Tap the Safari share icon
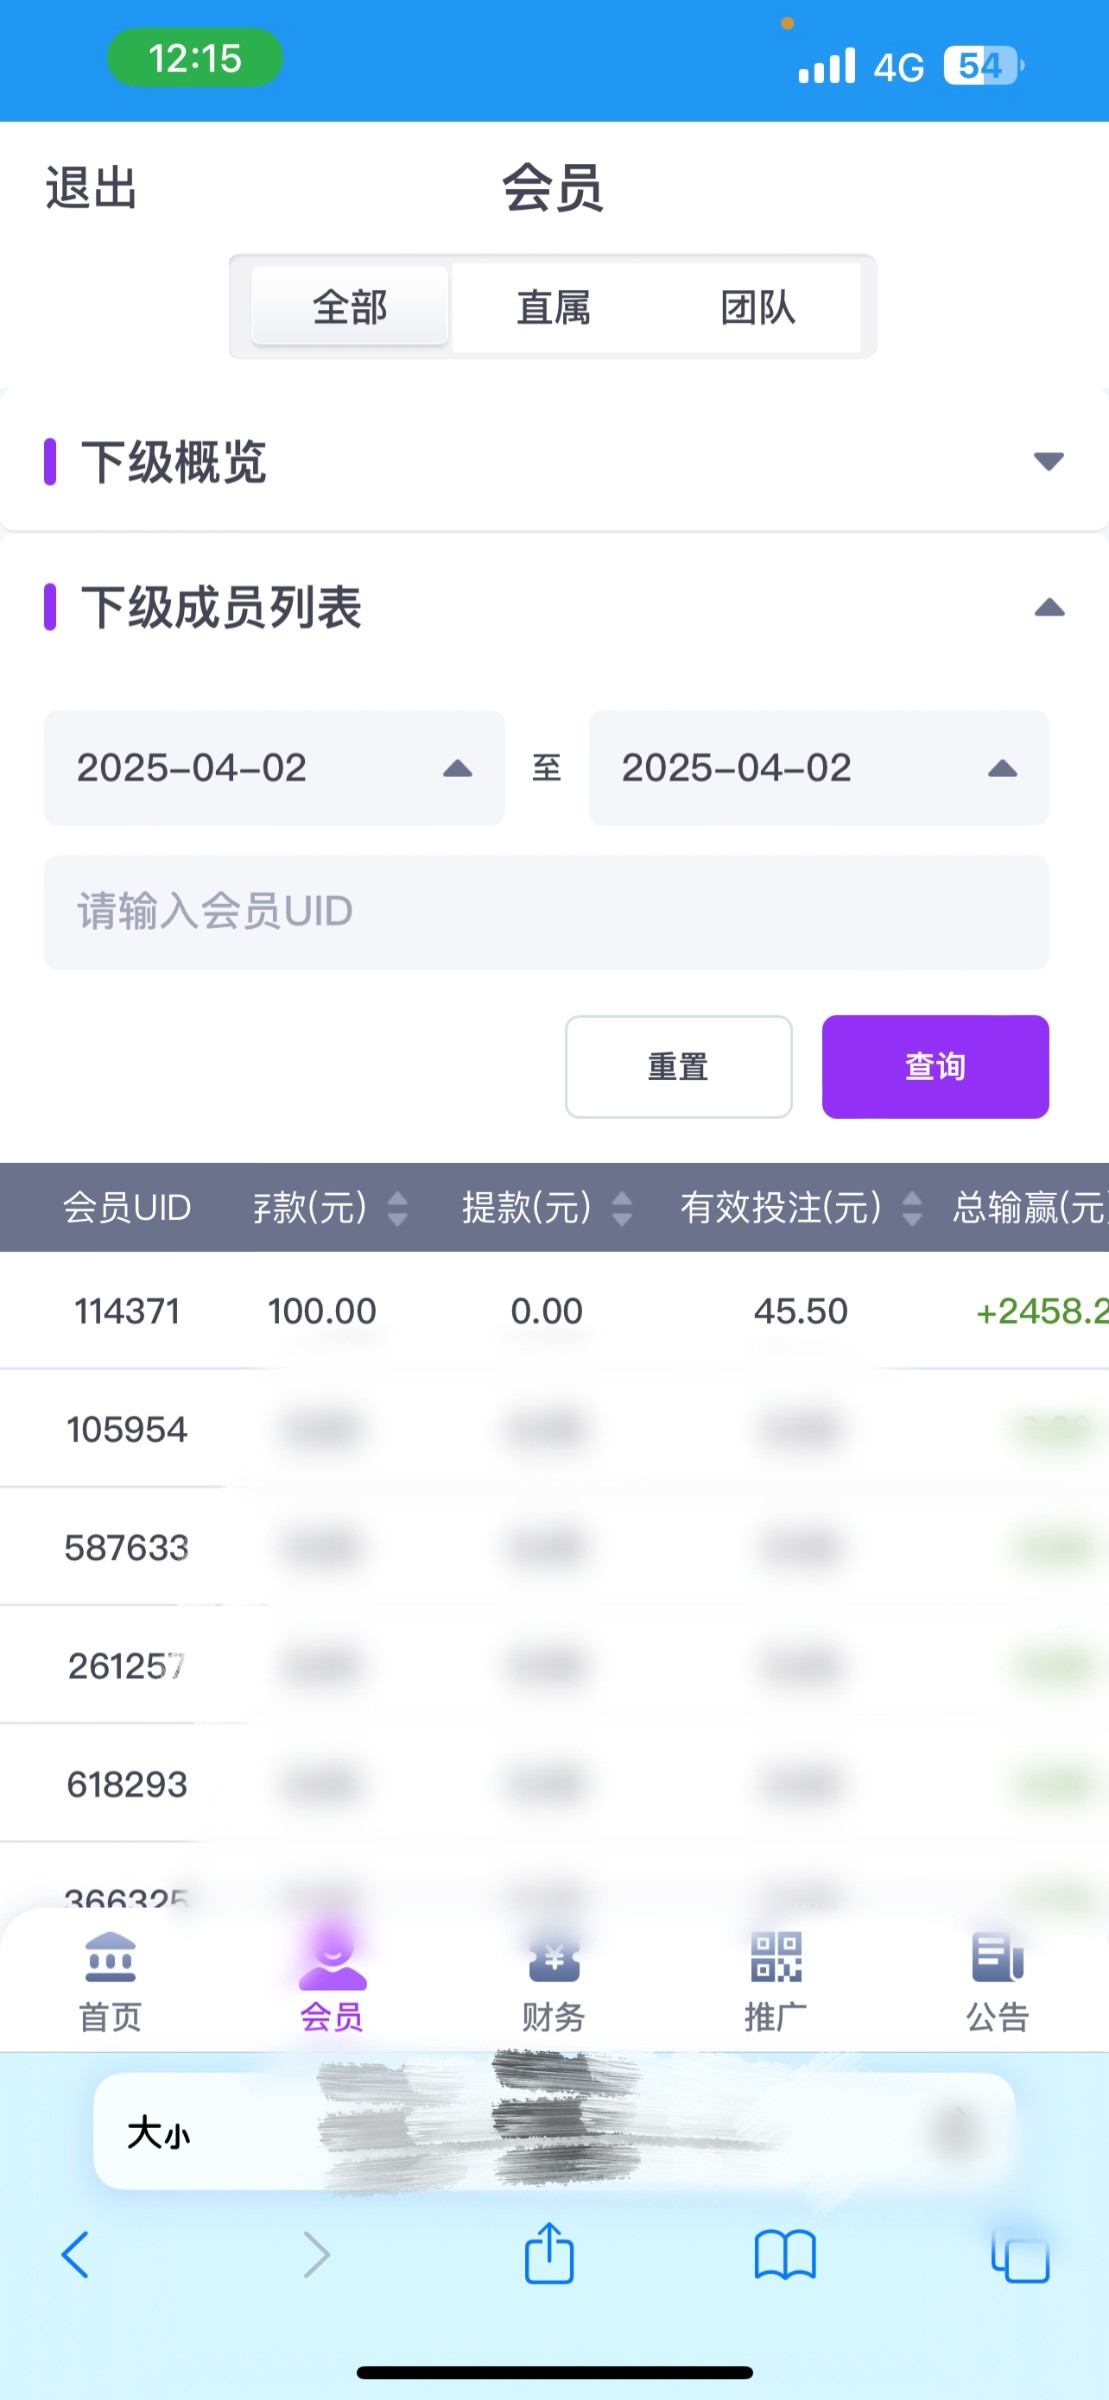The height and width of the screenshot is (2400, 1109). [x=549, y=2255]
